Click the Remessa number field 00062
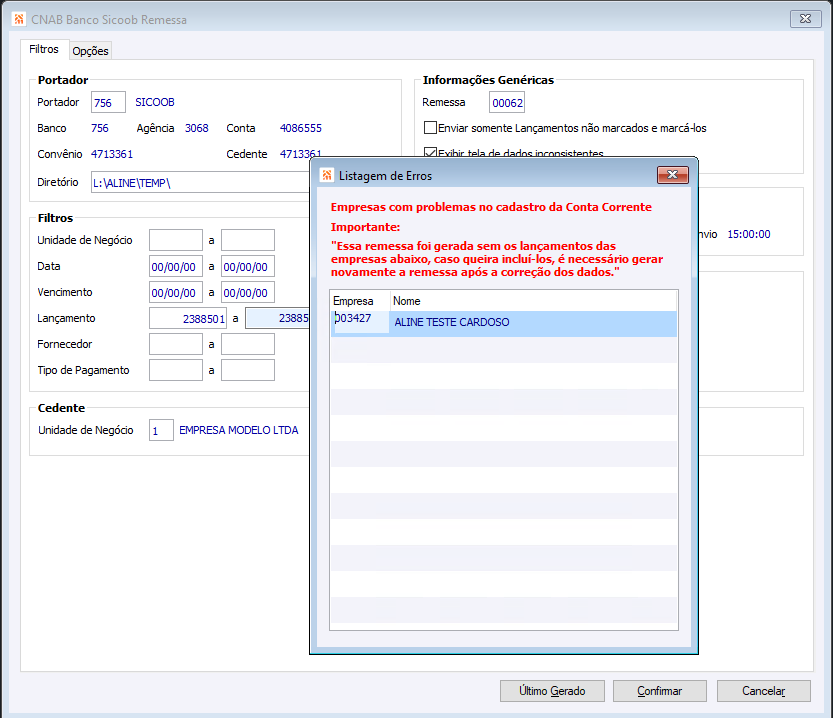This screenshot has height=718, width=833. 507,102
